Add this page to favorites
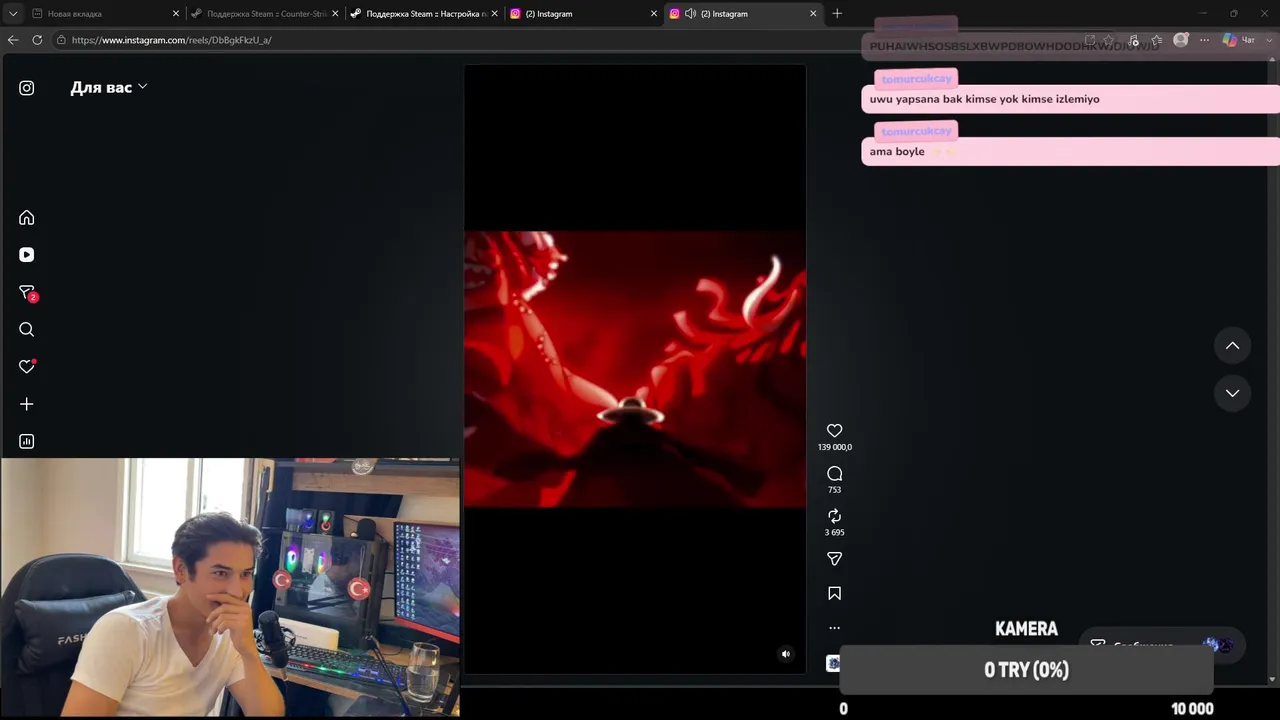The width and height of the screenshot is (1280, 720). [x=1108, y=40]
